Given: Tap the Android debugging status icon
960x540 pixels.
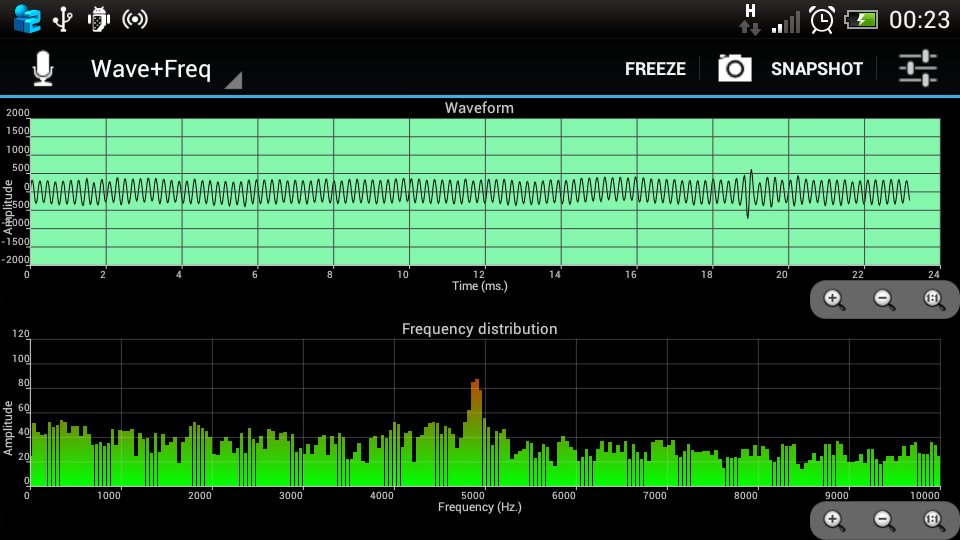Looking at the screenshot, I should click(x=98, y=20).
